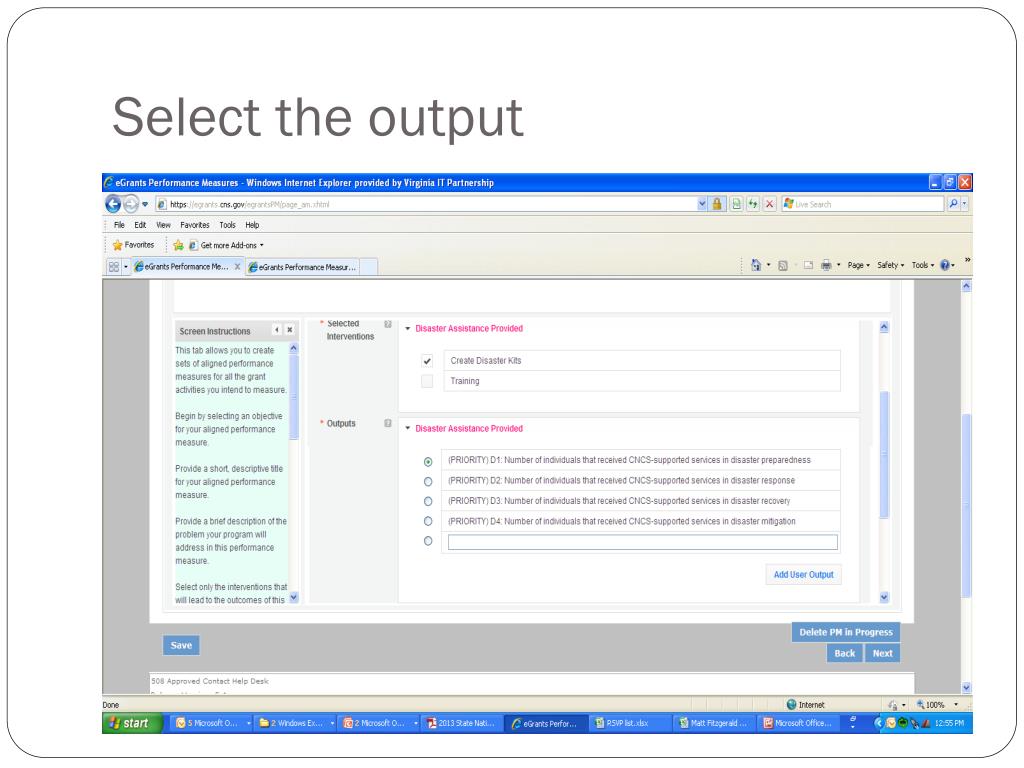The width and height of the screenshot is (1024, 768).
Task: Click Delete PM in Progress button
Action: pos(846,632)
